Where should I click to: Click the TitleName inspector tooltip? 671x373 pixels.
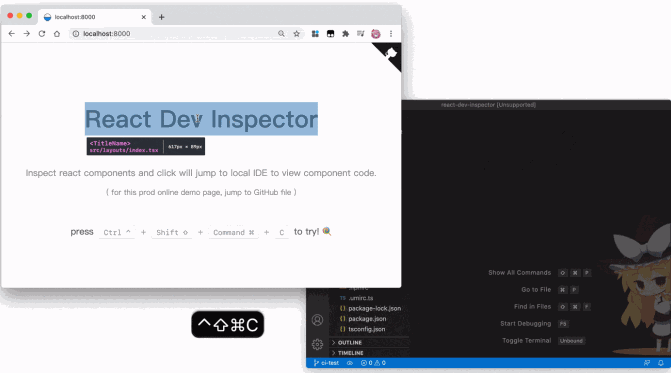pos(145,146)
